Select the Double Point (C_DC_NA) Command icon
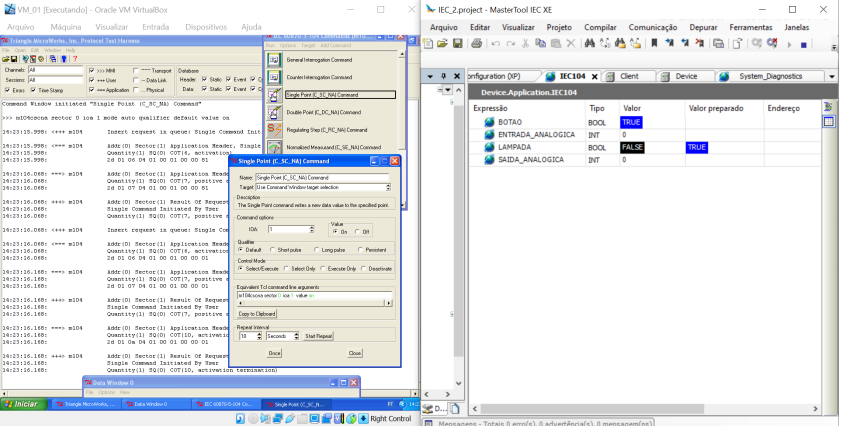The height and width of the screenshot is (428, 844). tap(275, 112)
